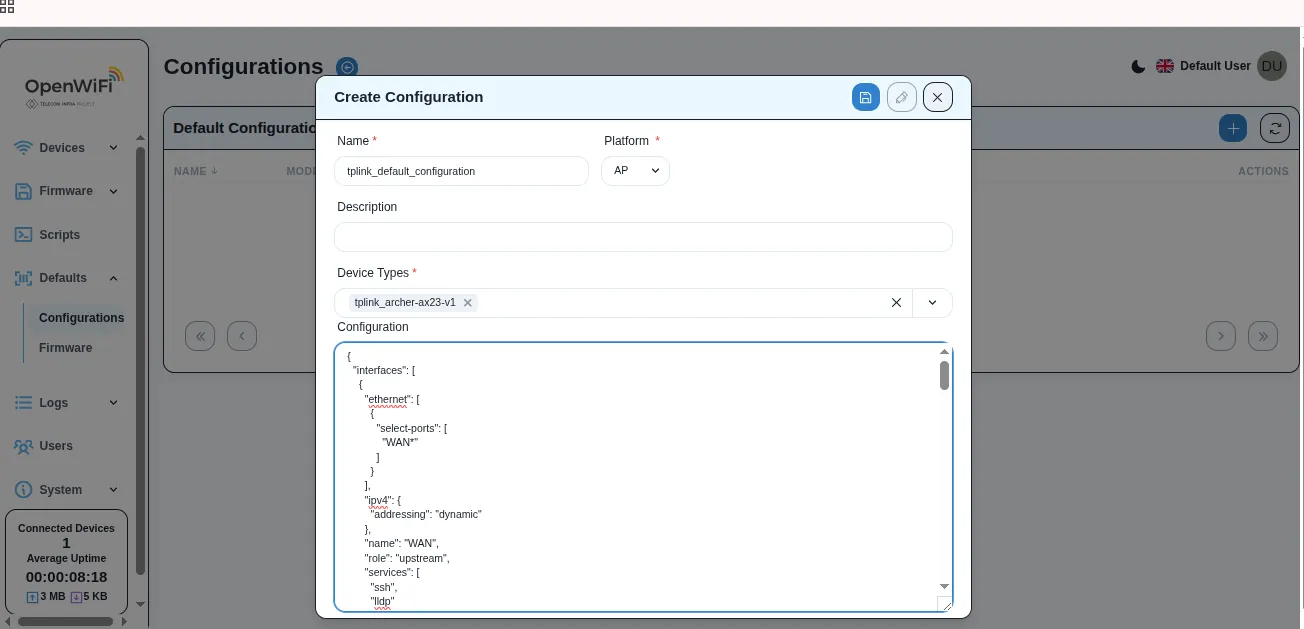Open the language selector via the British flag
Image resolution: width=1304 pixels, height=629 pixels.
[1165, 66]
